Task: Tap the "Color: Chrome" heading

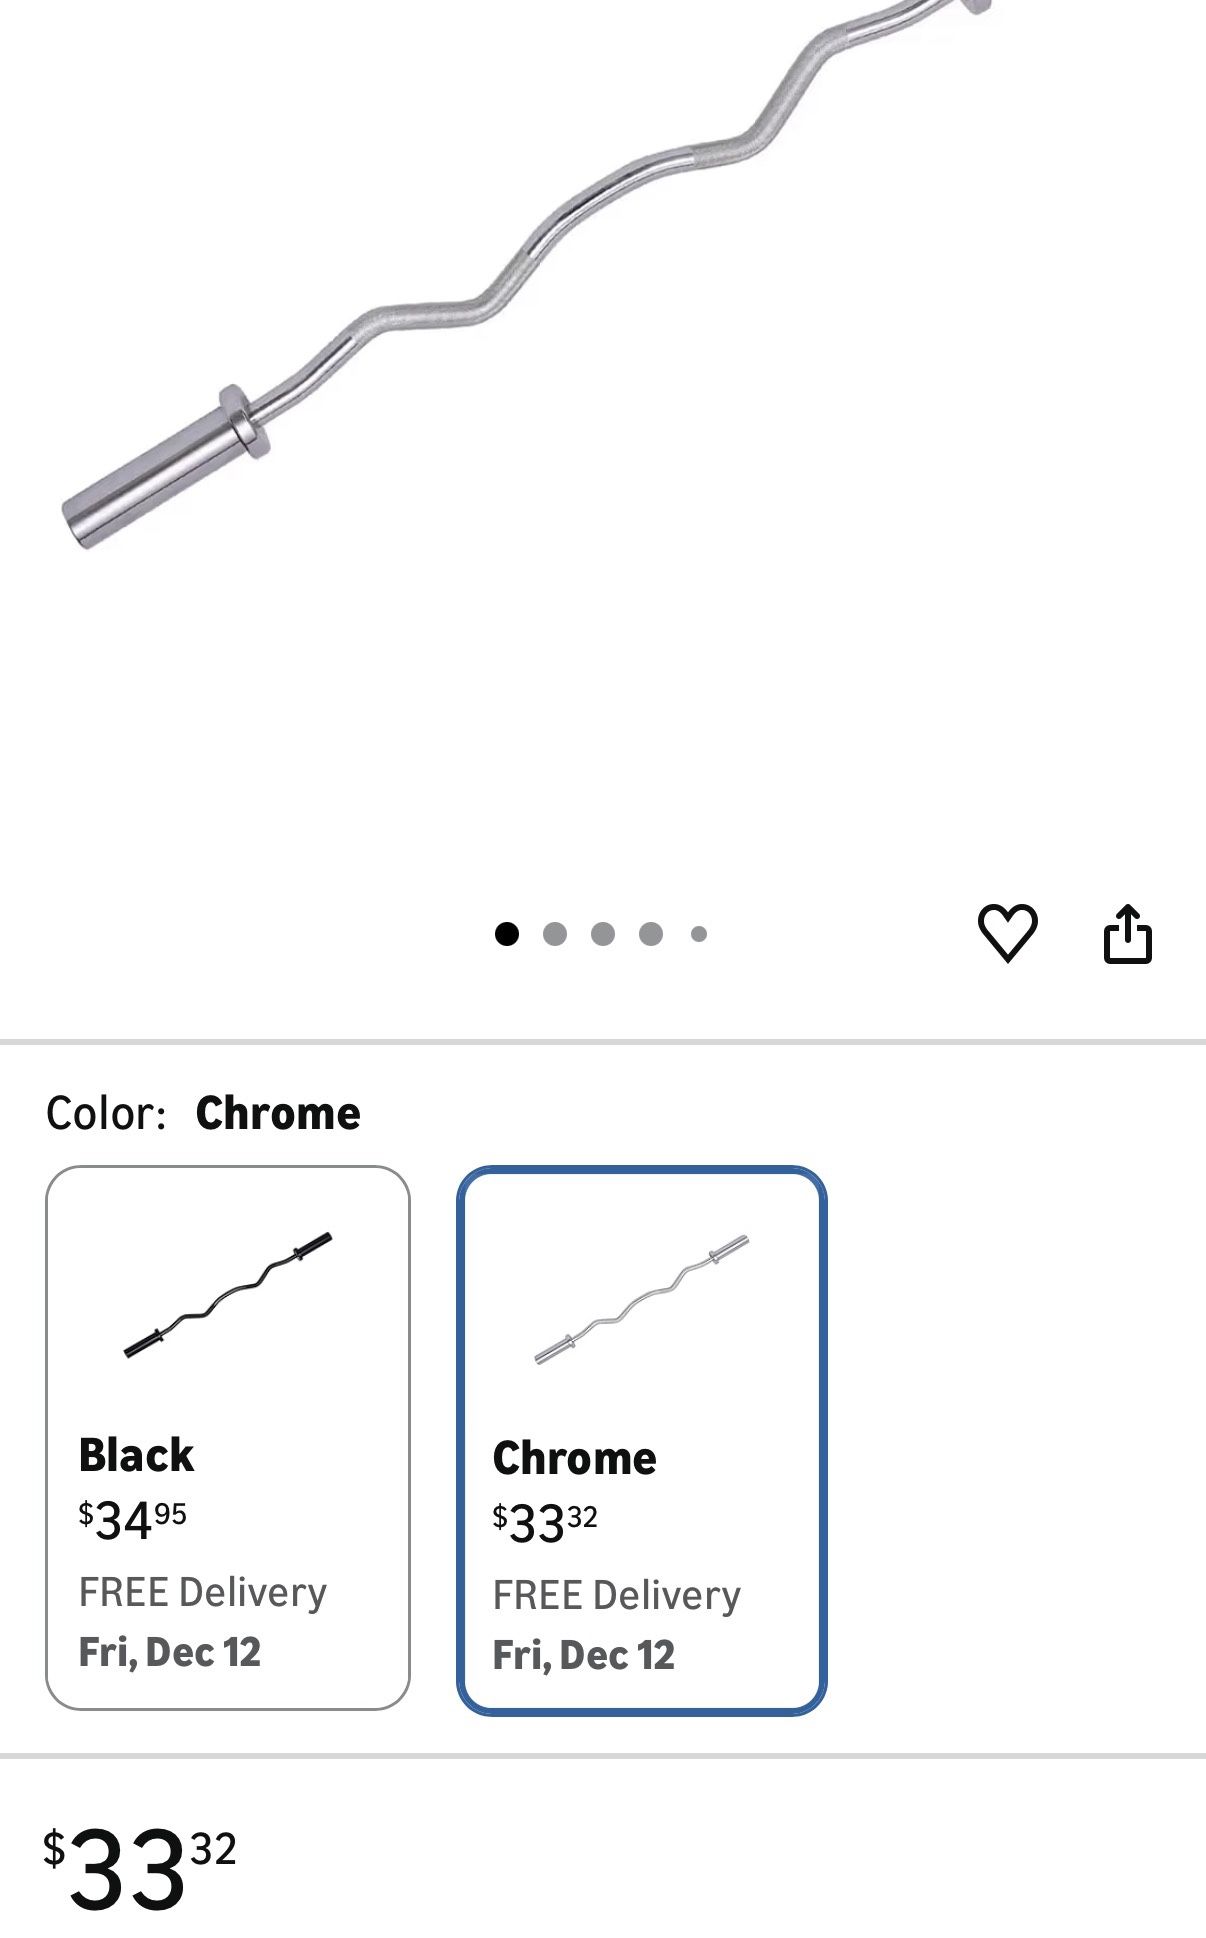Action: coord(203,1113)
